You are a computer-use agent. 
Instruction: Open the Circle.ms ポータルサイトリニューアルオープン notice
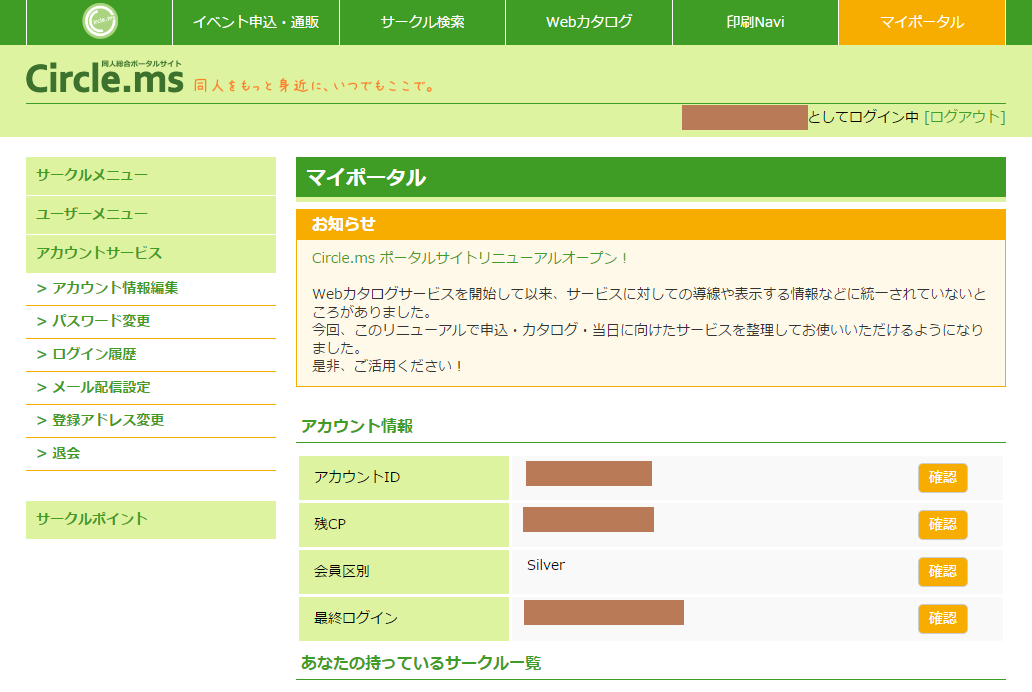pos(470,258)
